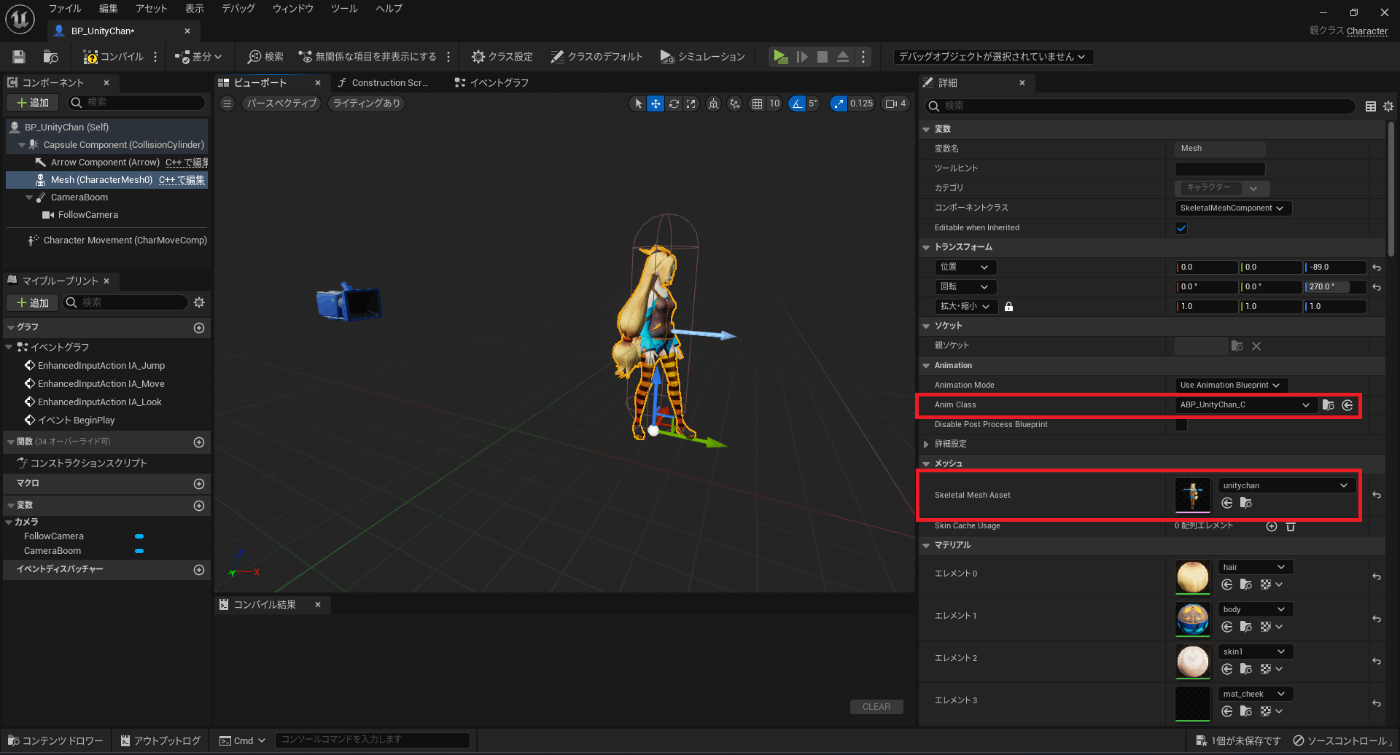This screenshot has height=755, width=1400.
Task: Open the アセット menu
Action: coord(151,8)
